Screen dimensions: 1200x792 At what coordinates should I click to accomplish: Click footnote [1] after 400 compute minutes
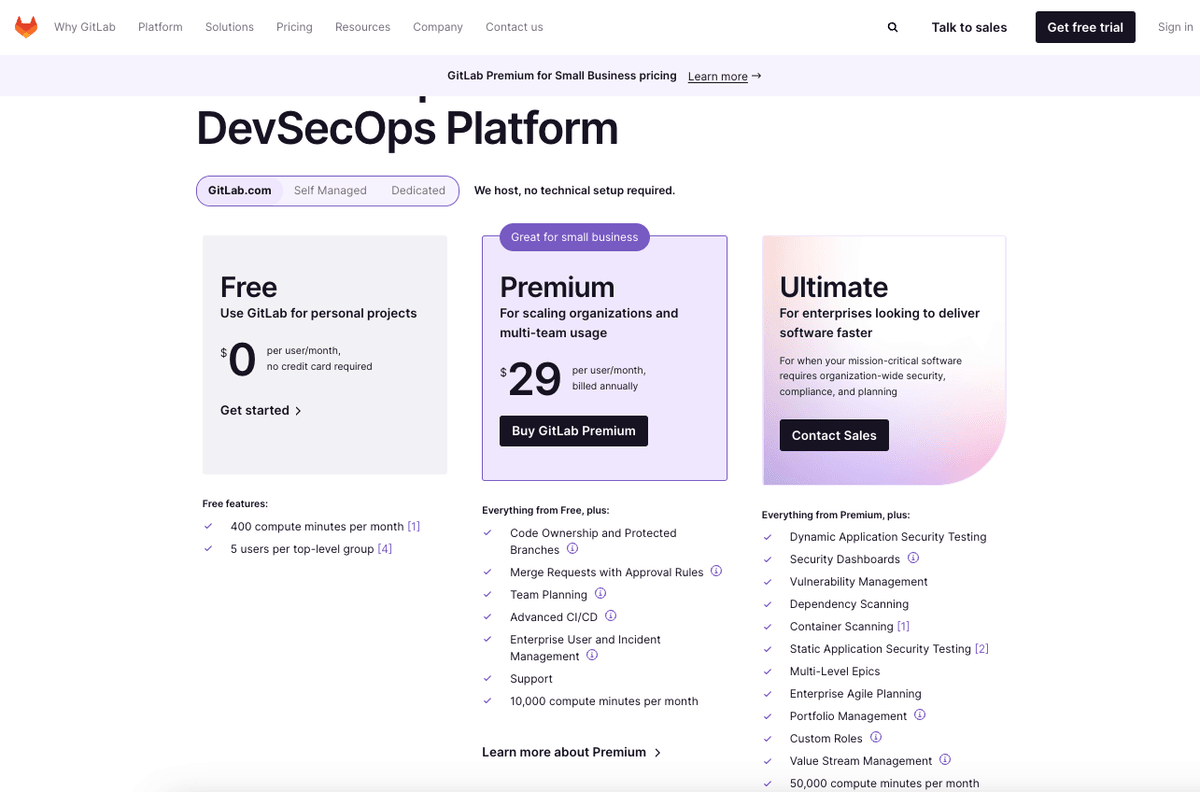(414, 526)
